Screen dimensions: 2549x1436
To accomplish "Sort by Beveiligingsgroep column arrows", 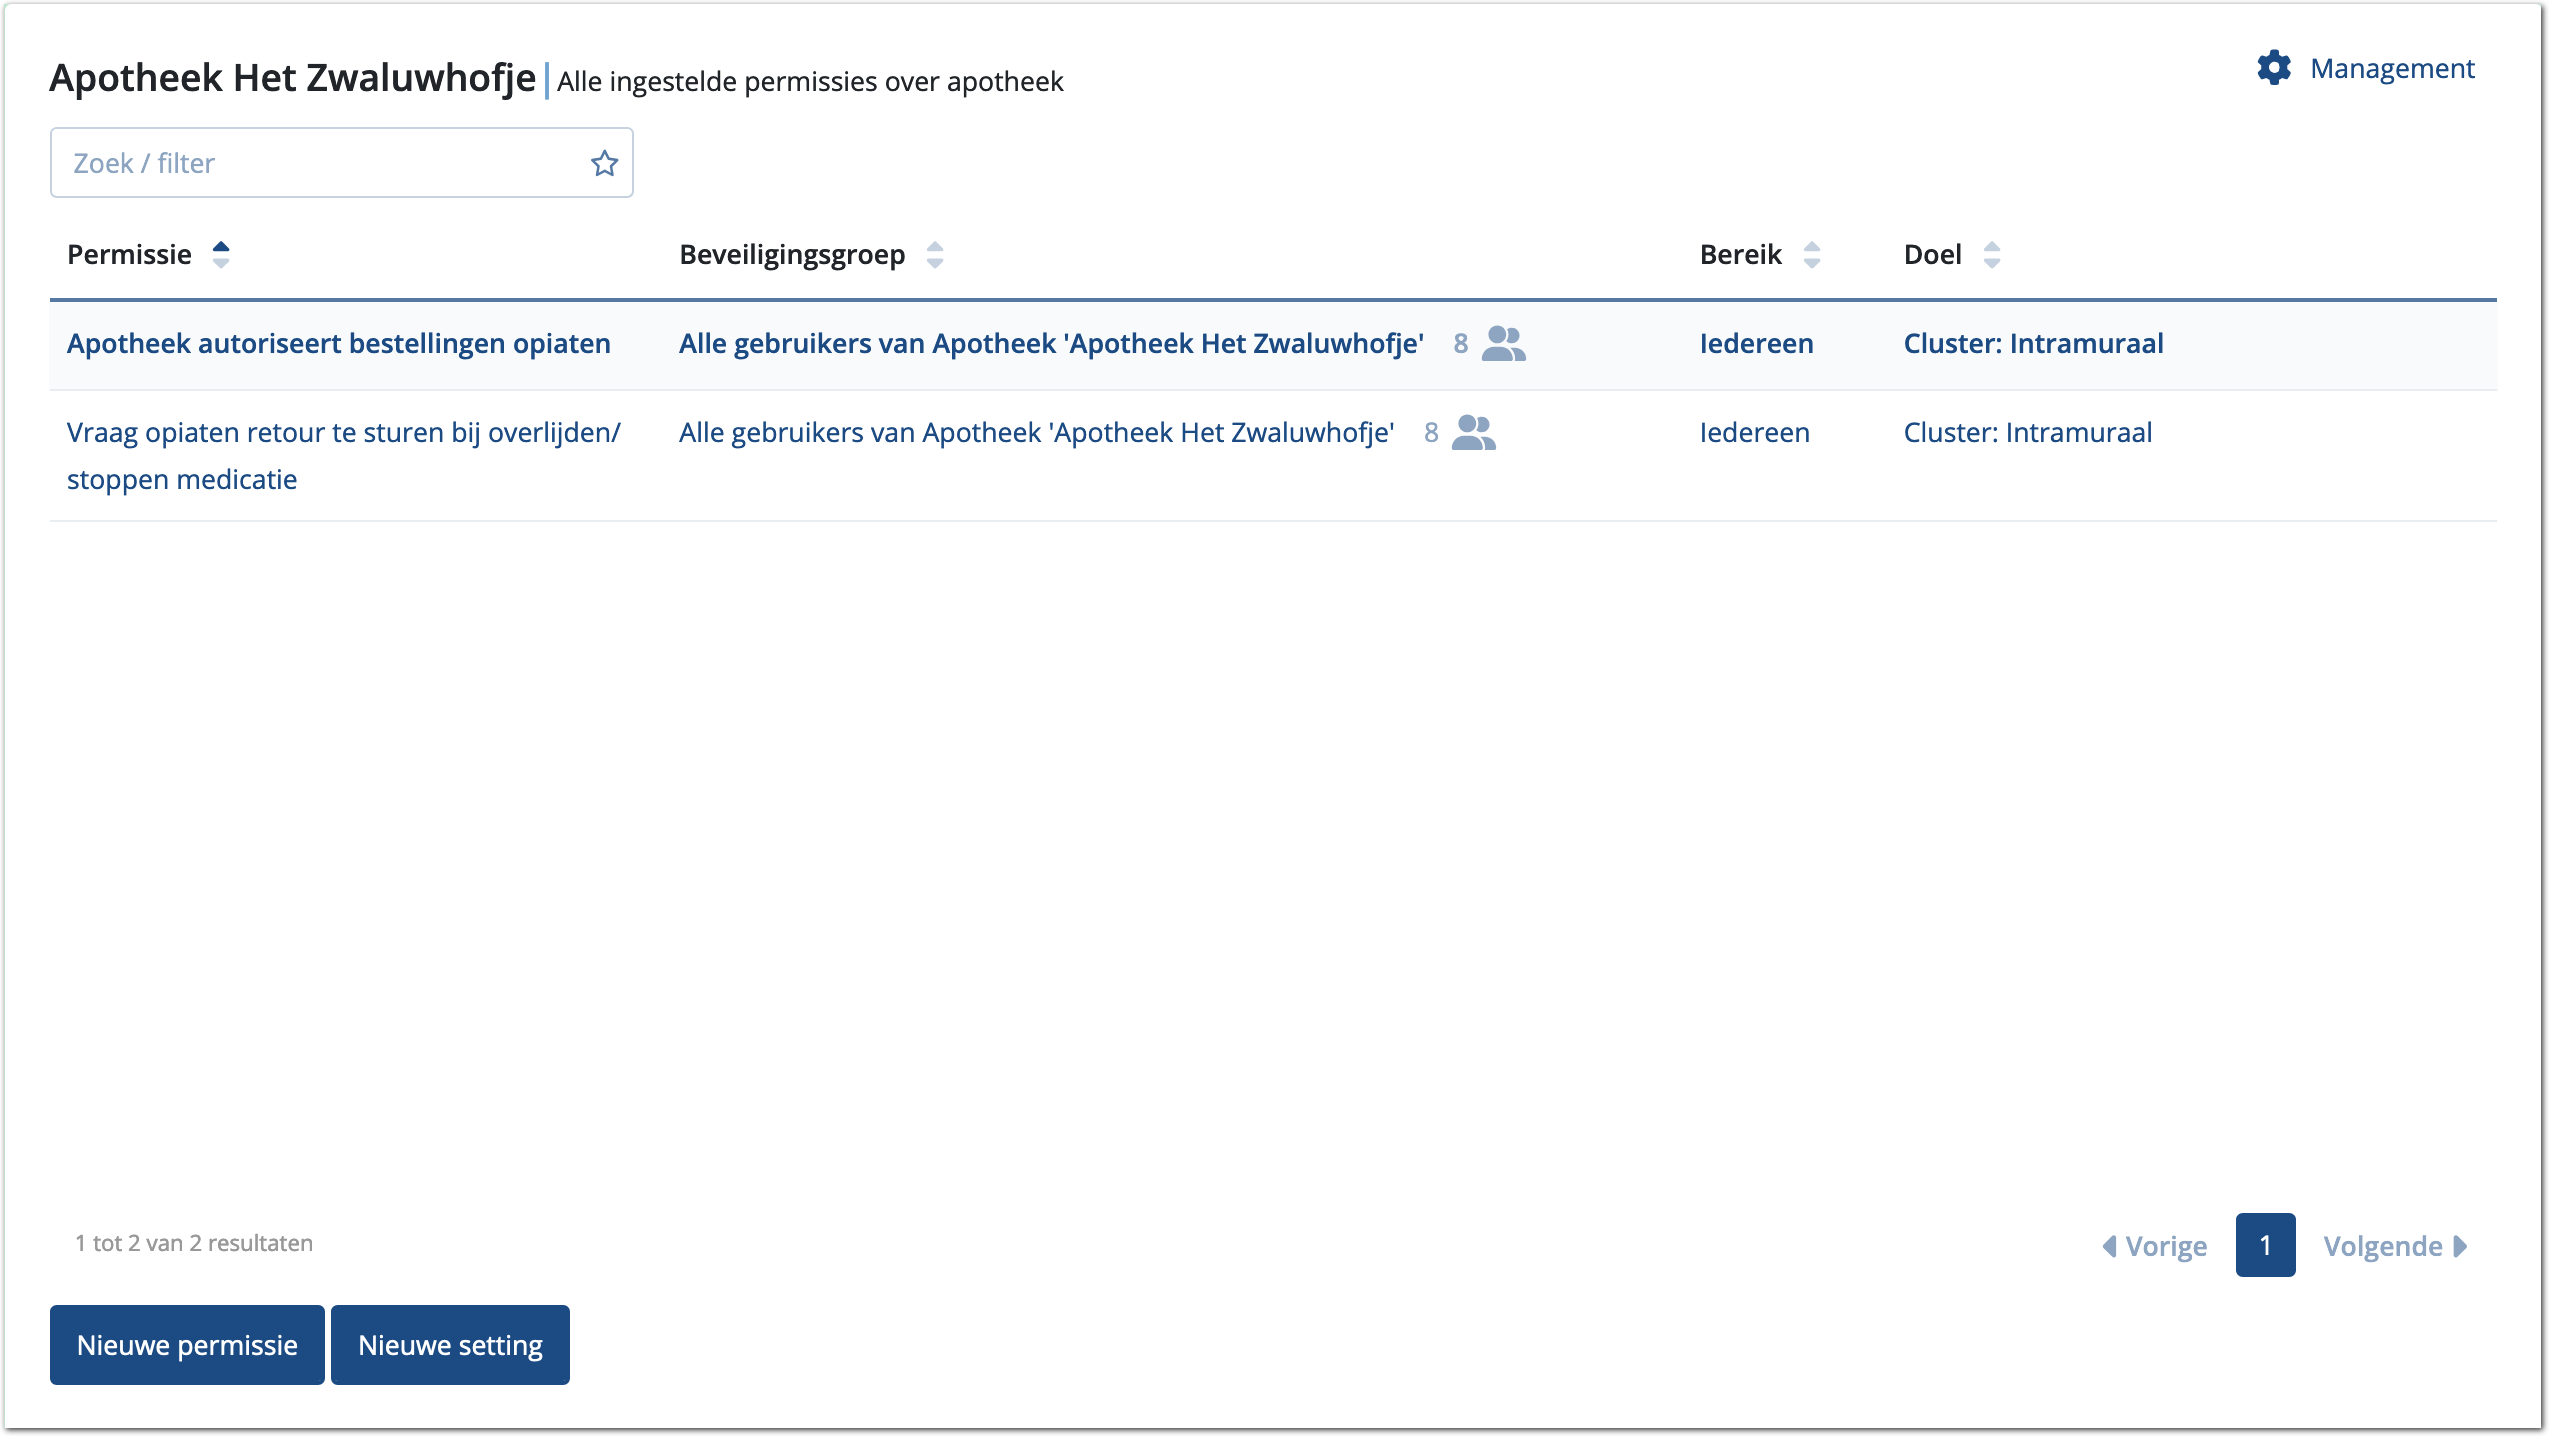I will click(x=935, y=255).
